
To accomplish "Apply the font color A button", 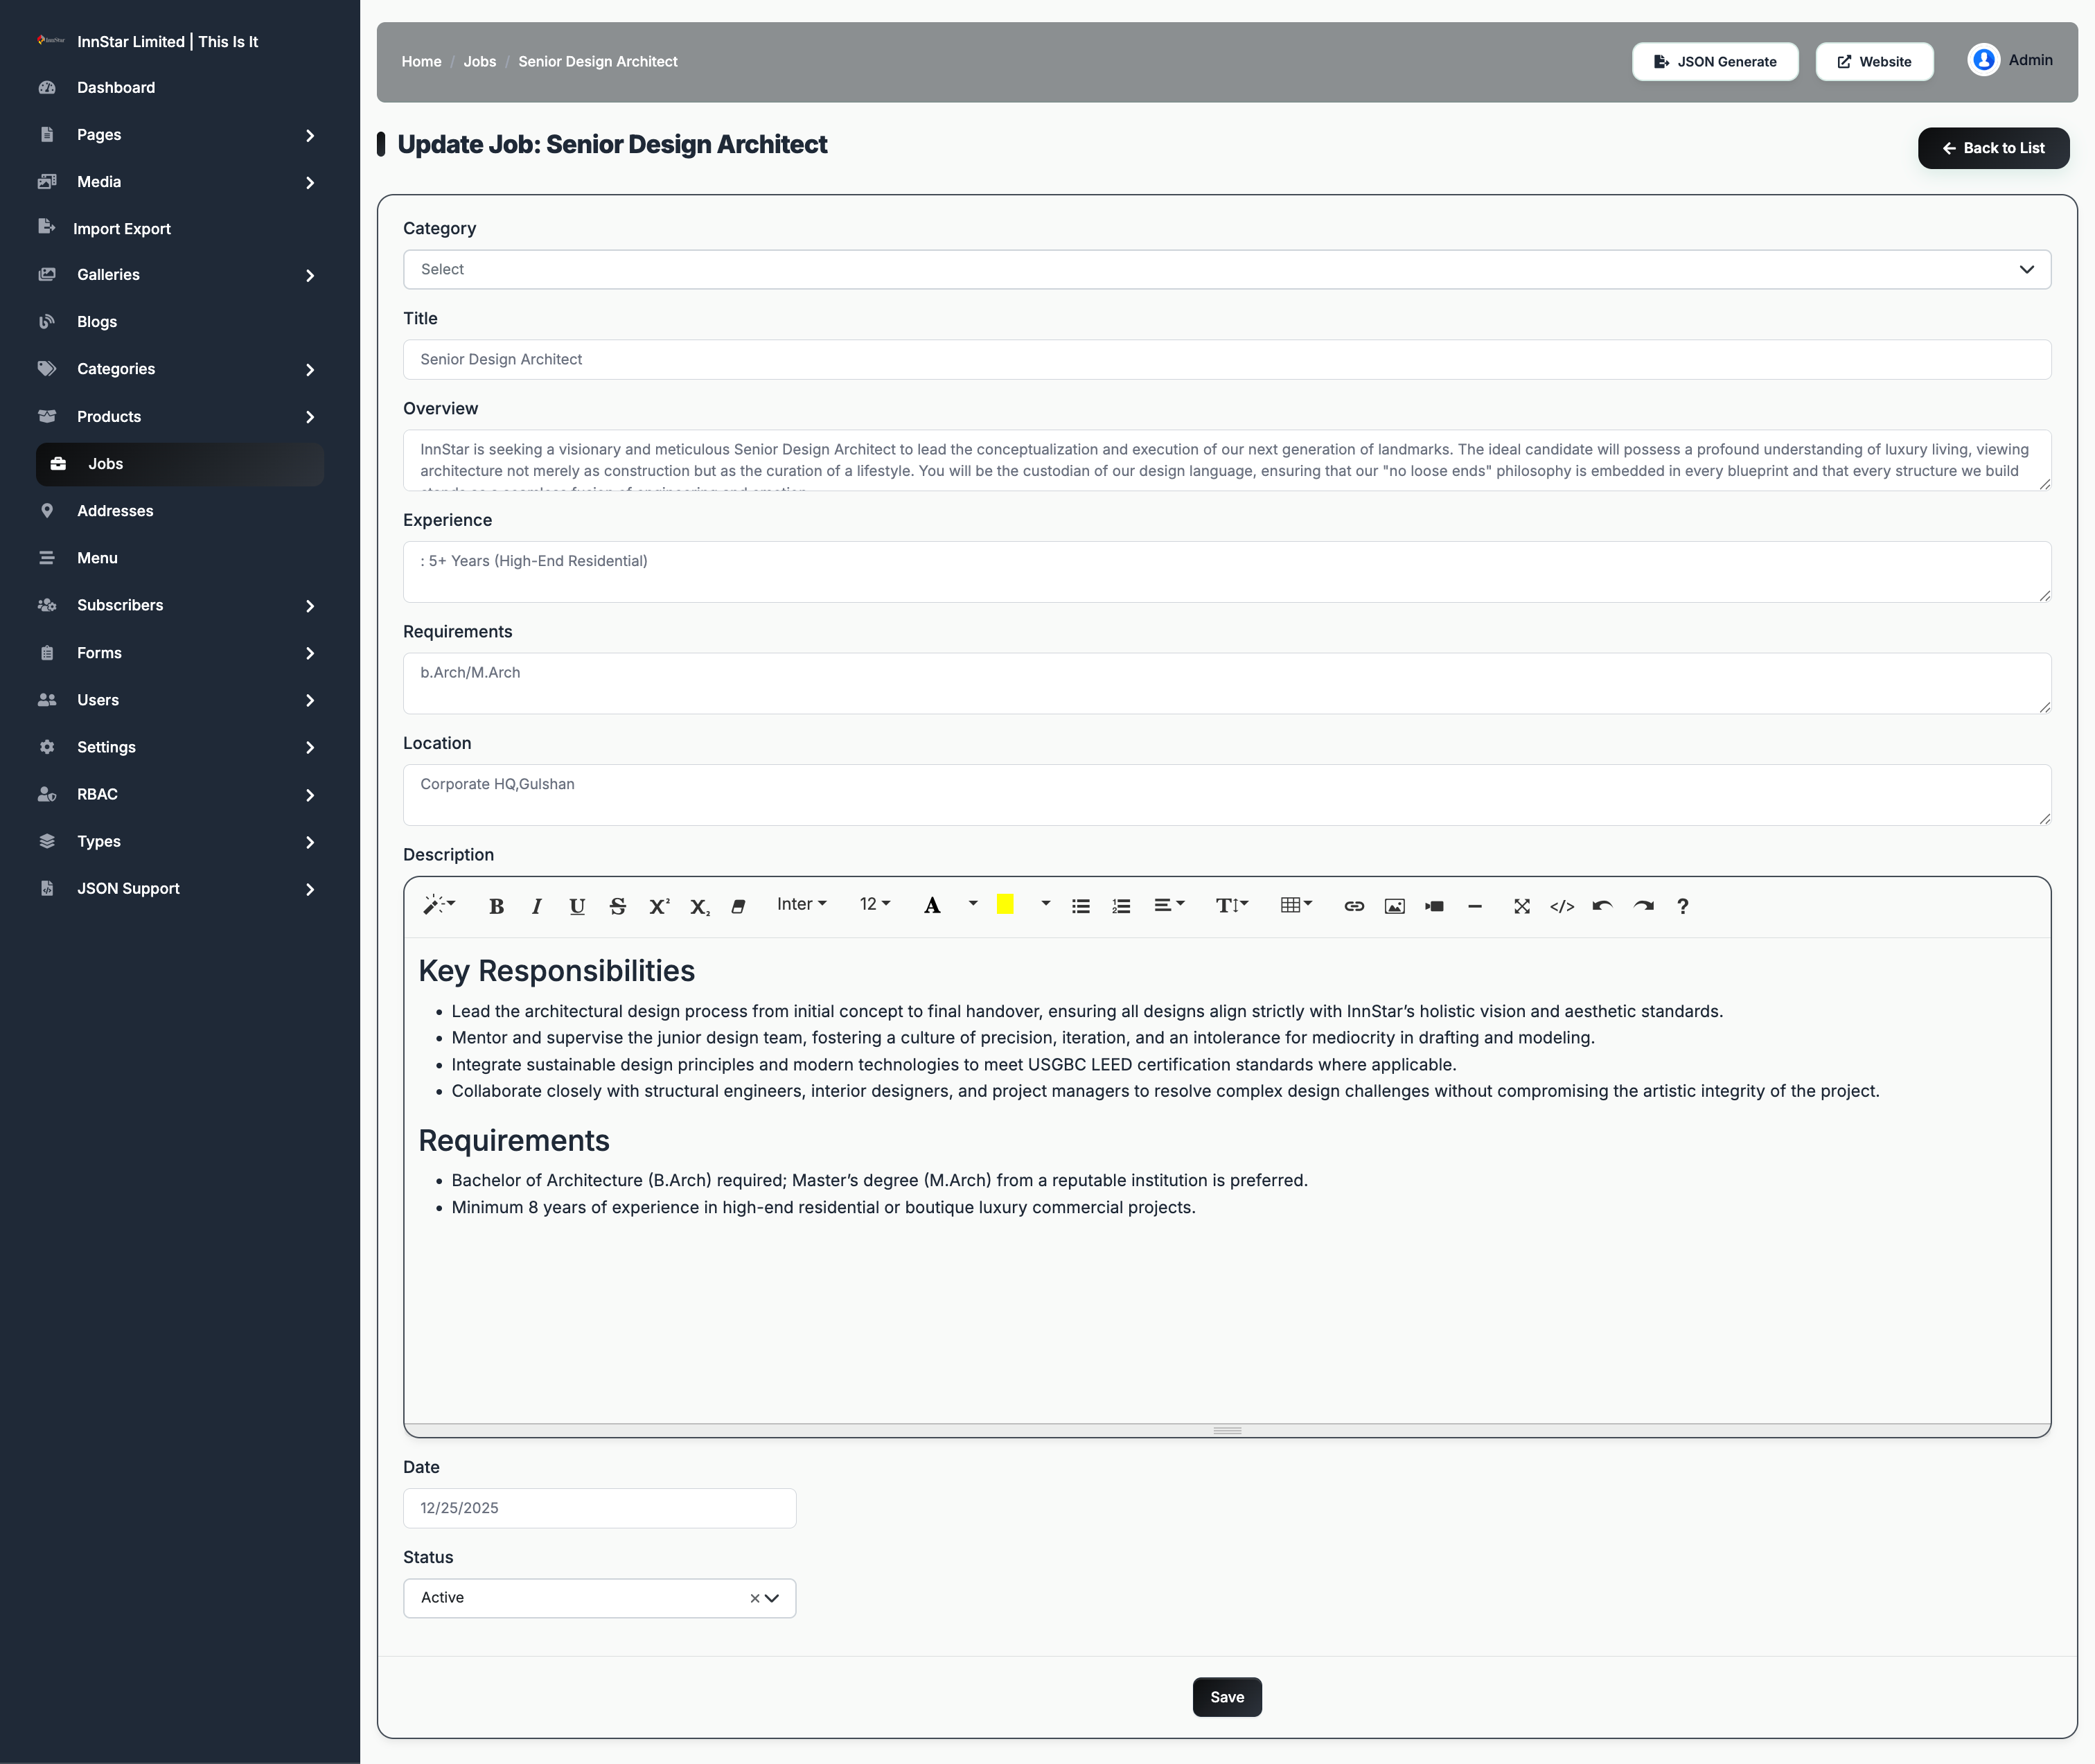I will pos(932,906).
